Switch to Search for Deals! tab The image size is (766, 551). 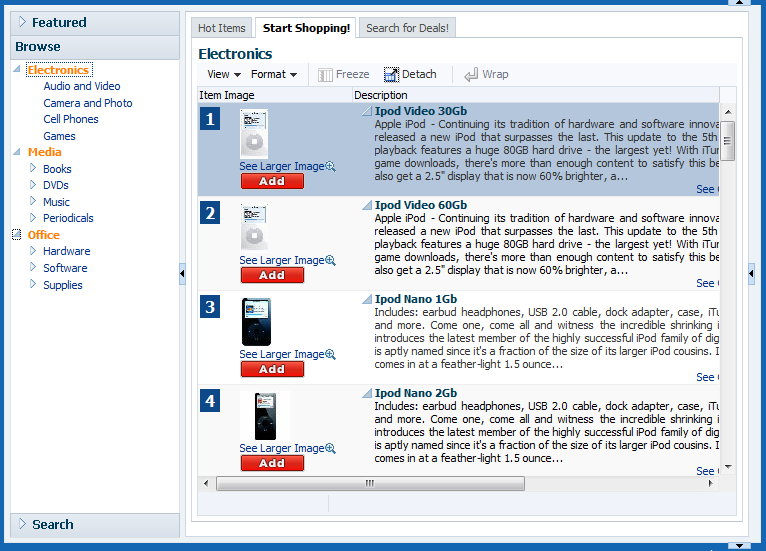[x=407, y=28]
